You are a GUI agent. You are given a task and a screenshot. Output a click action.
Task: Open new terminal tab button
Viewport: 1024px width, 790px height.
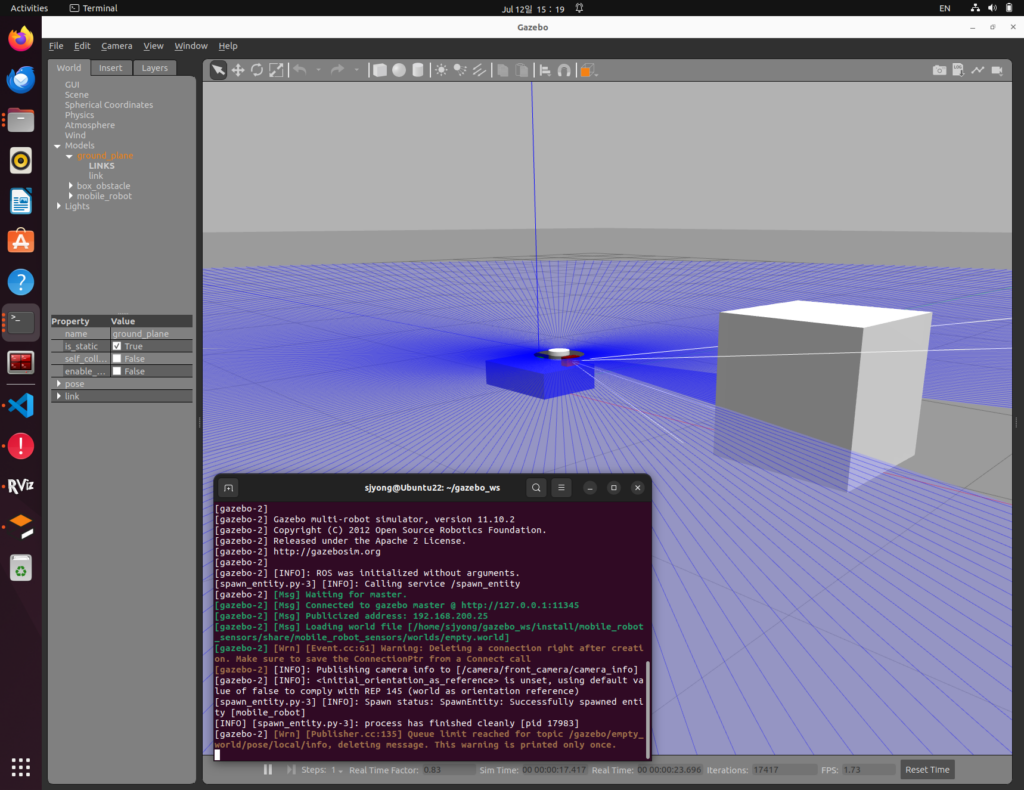[x=229, y=488]
